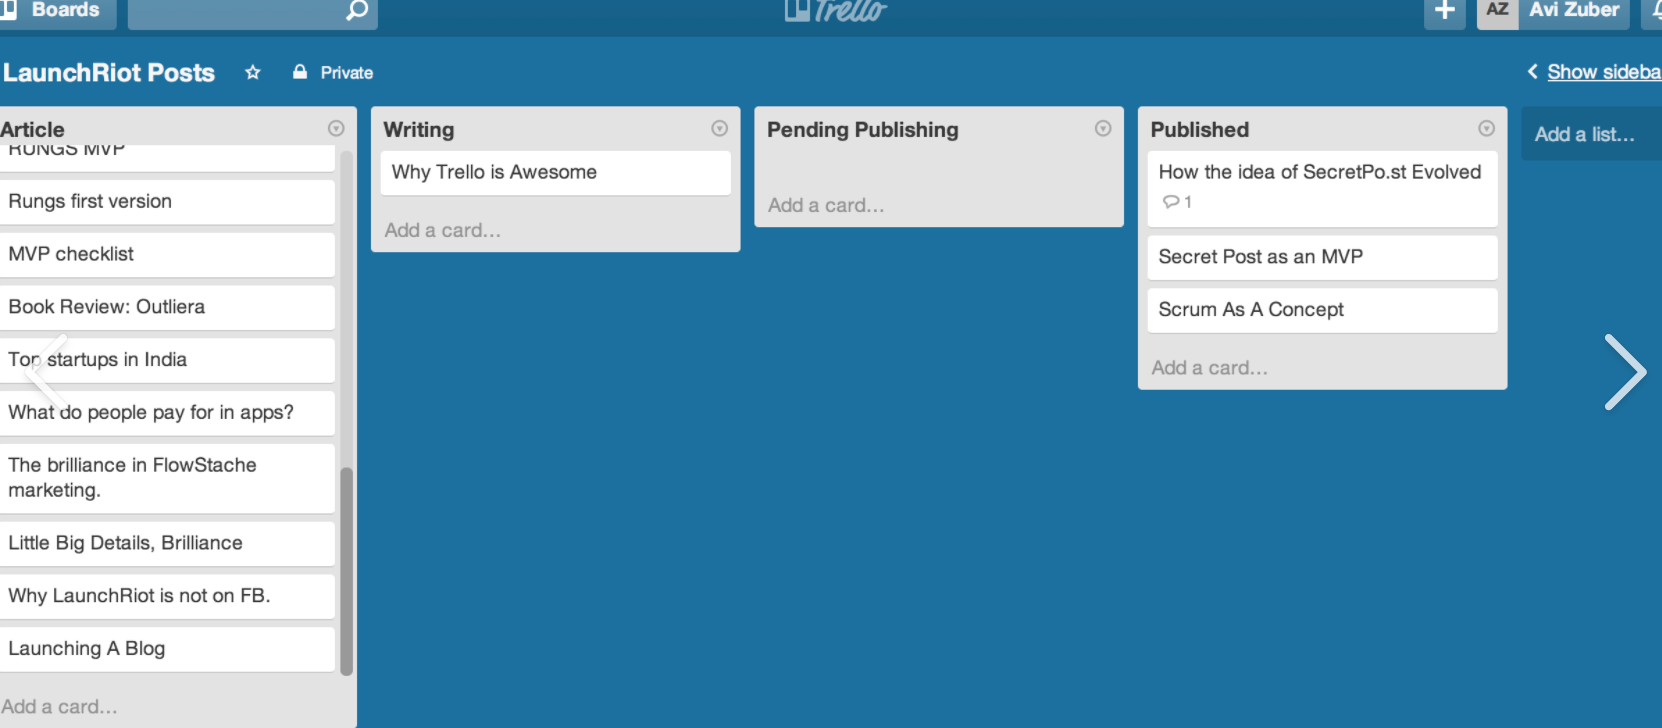Open Published list actions menu
Viewport: 1662px width, 728px height.
[x=1487, y=128]
